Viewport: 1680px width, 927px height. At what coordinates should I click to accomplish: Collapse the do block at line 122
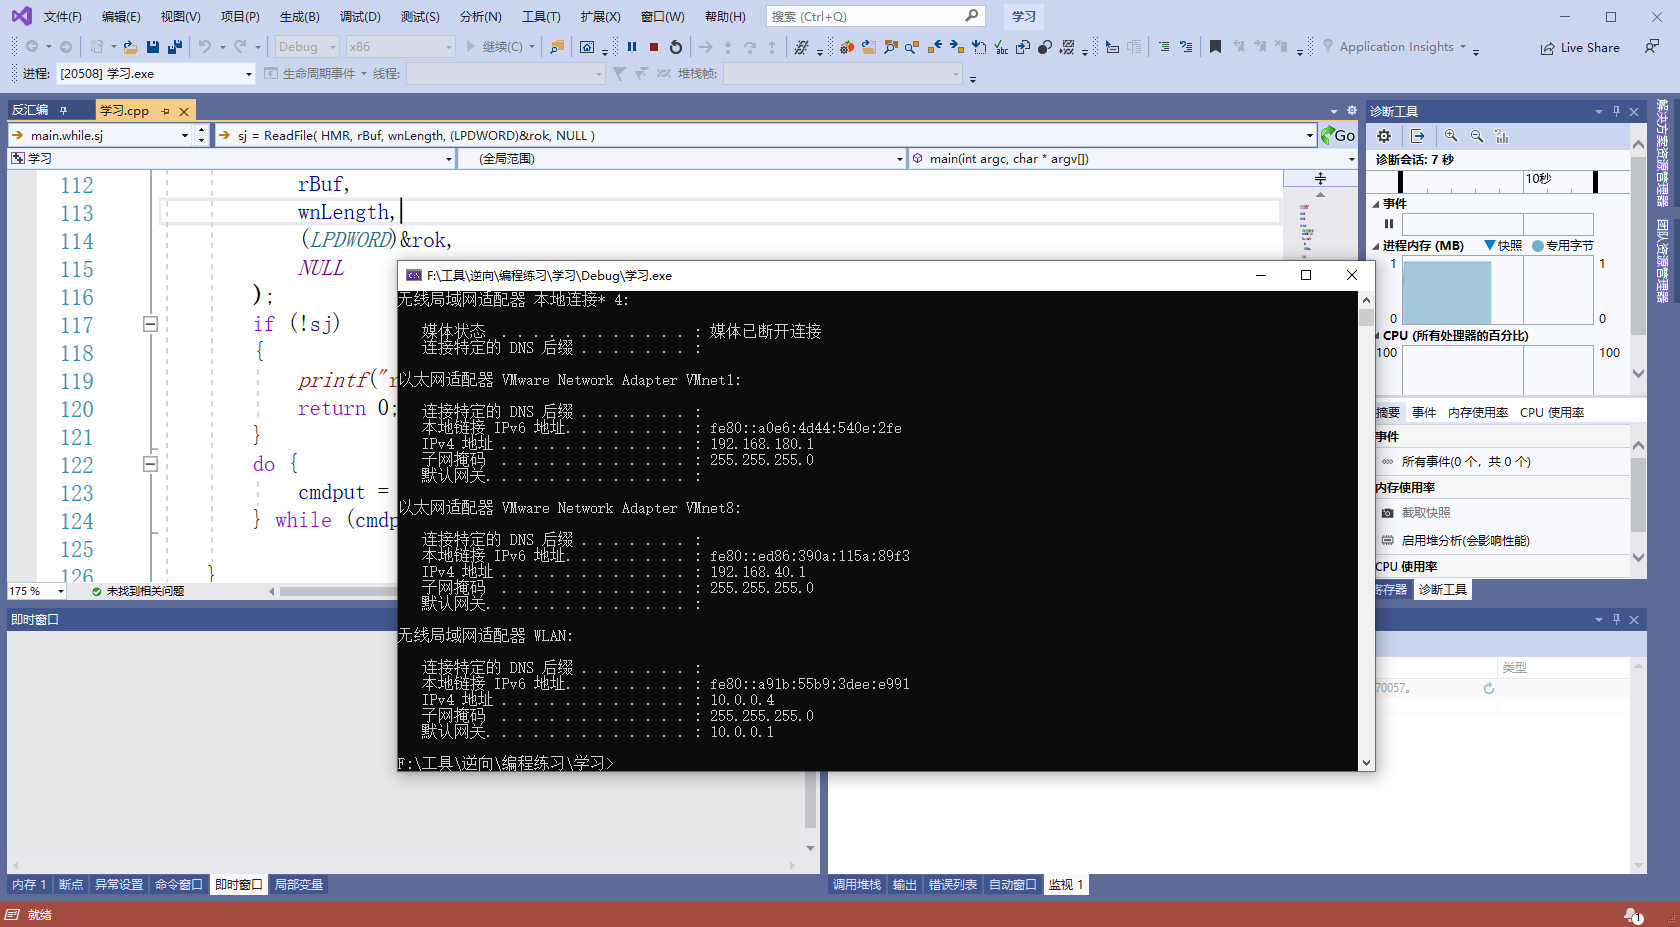click(150, 464)
